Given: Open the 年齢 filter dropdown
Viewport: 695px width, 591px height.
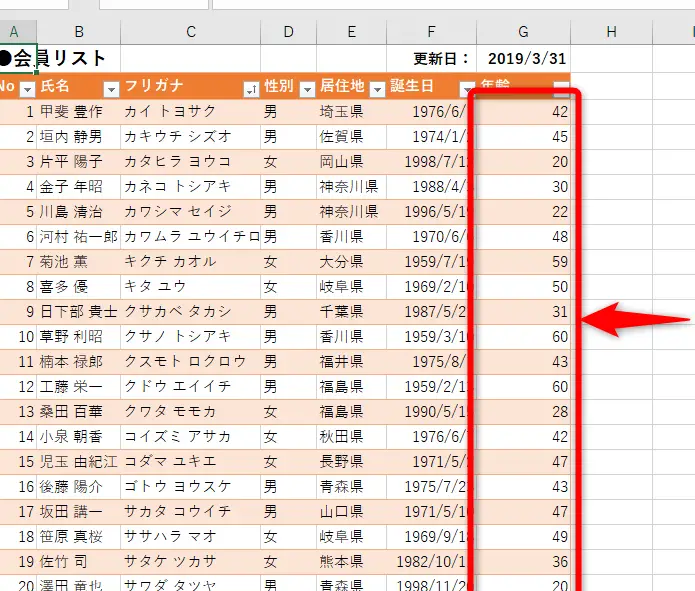Looking at the screenshot, I should tap(561, 87).
